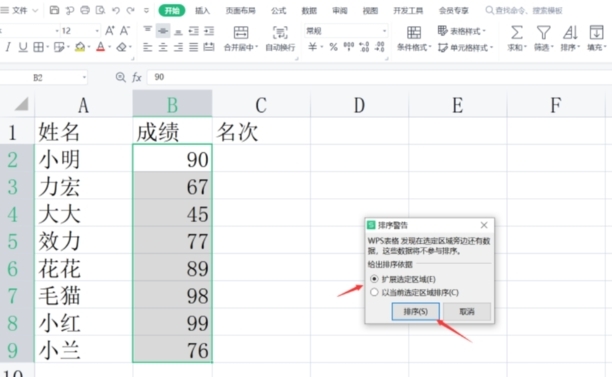612x377 pixels.
Task: Undo the last action
Action: [116, 10]
